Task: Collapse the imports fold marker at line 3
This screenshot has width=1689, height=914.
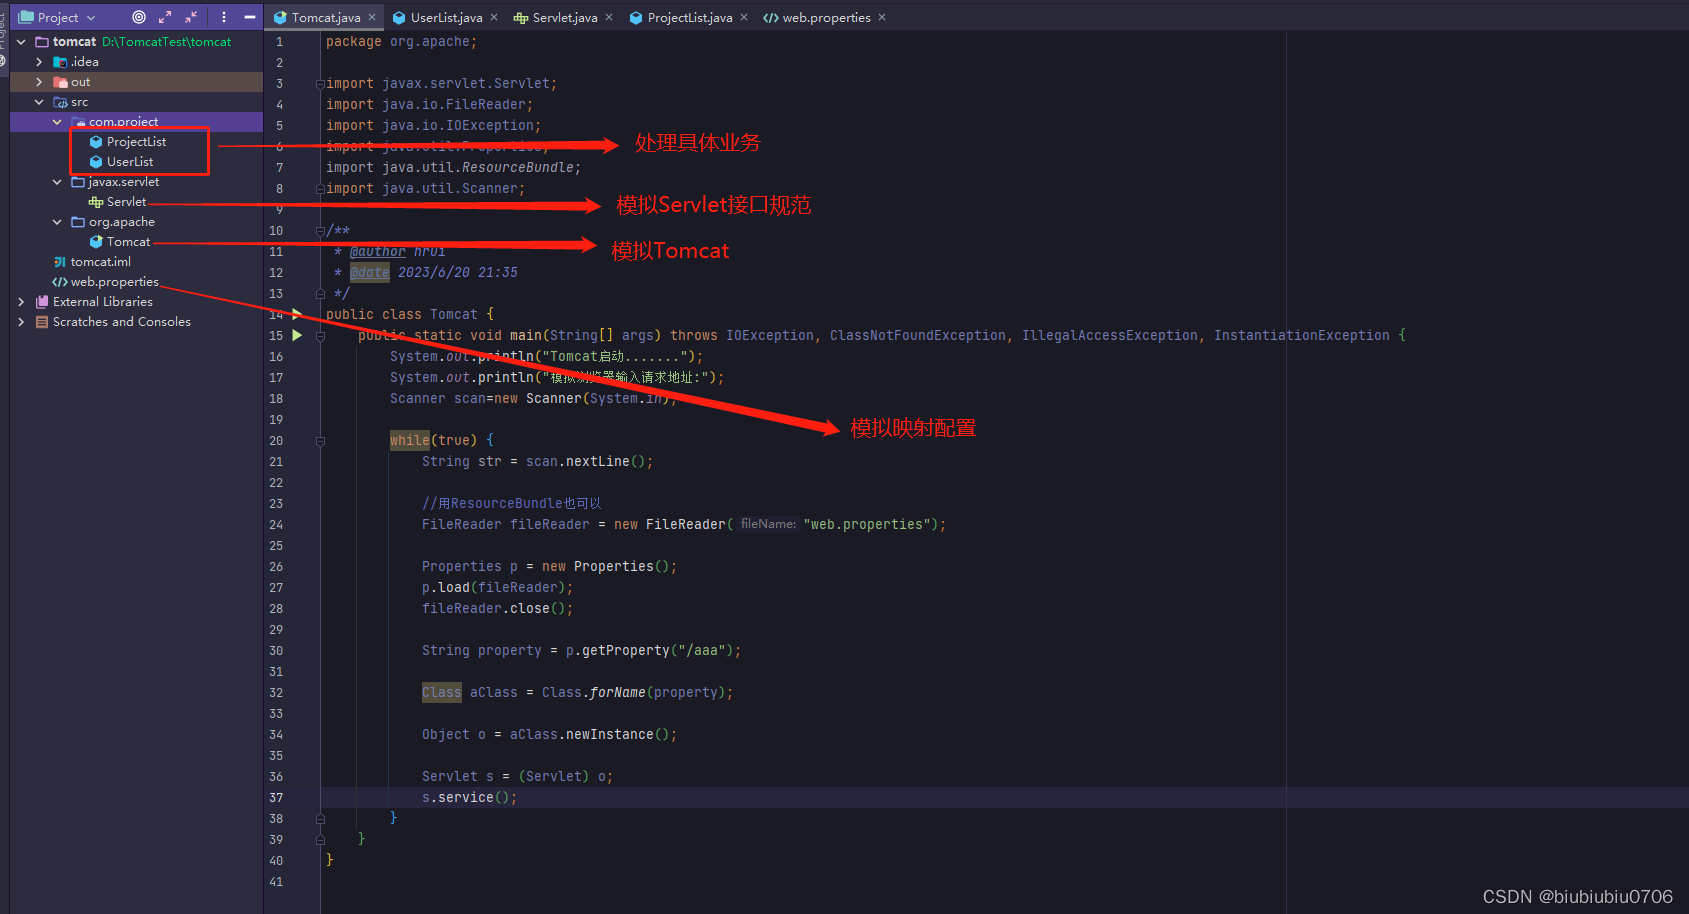Action: tap(320, 83)
